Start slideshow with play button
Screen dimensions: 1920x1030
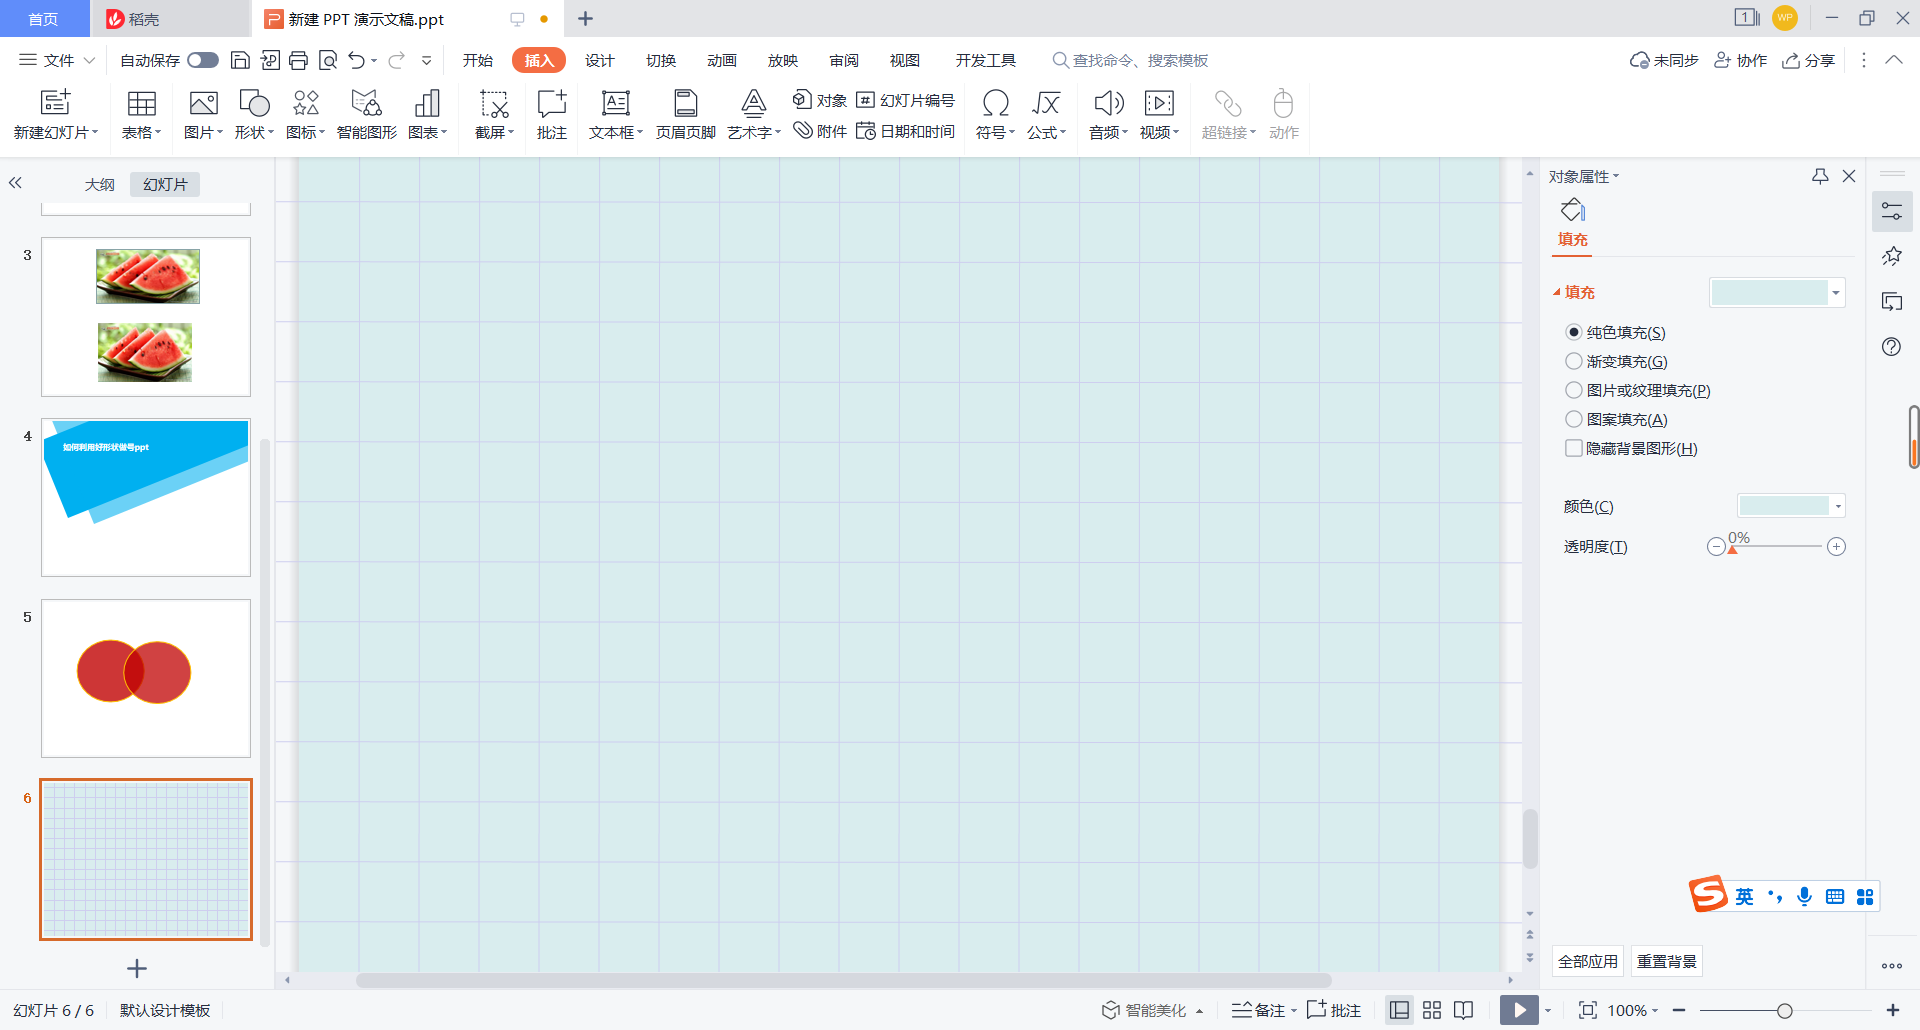click(1519, 1010)
